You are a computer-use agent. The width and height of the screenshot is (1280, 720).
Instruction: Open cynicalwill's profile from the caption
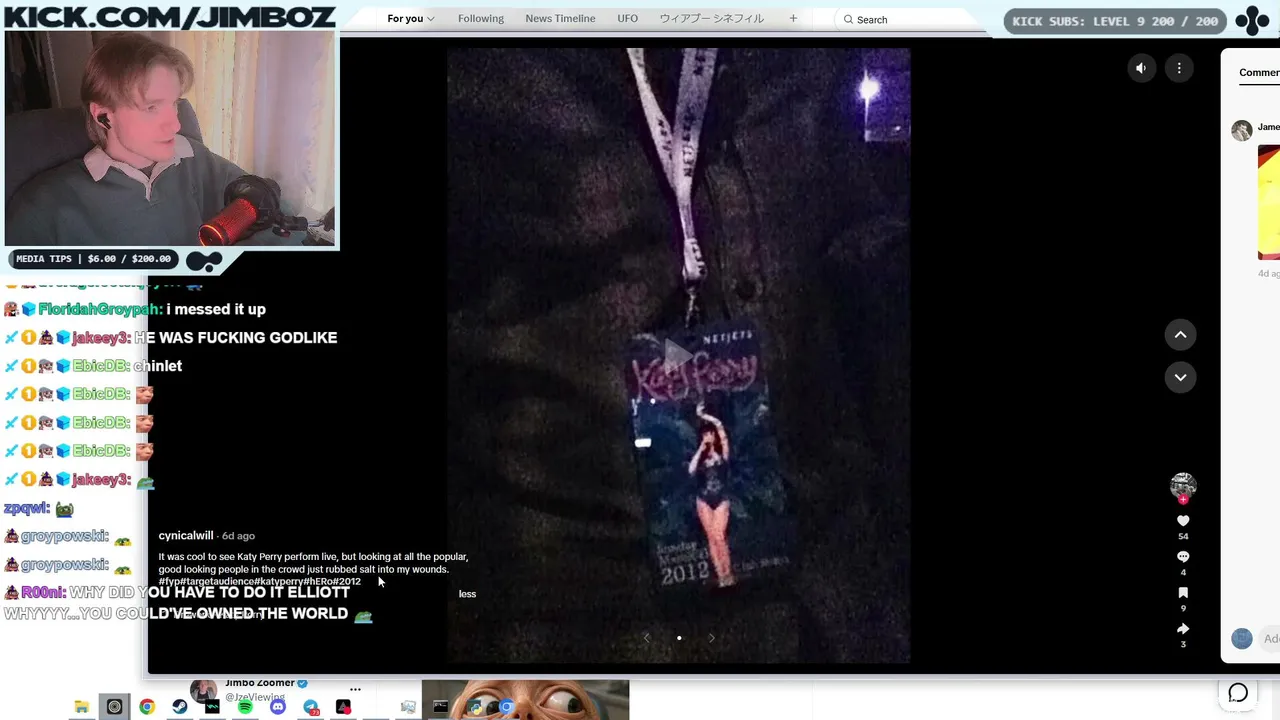pos(186,536)
